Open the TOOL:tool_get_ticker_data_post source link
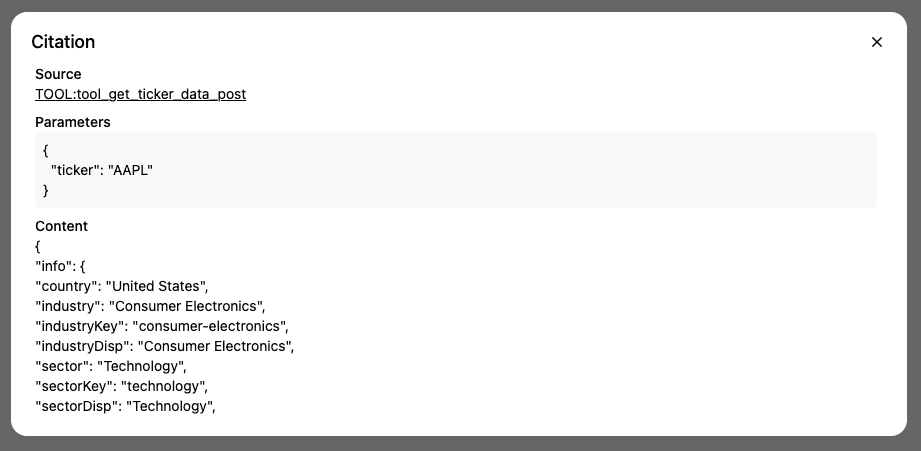This screenshot has width=921, height=451. click(140, 94)
